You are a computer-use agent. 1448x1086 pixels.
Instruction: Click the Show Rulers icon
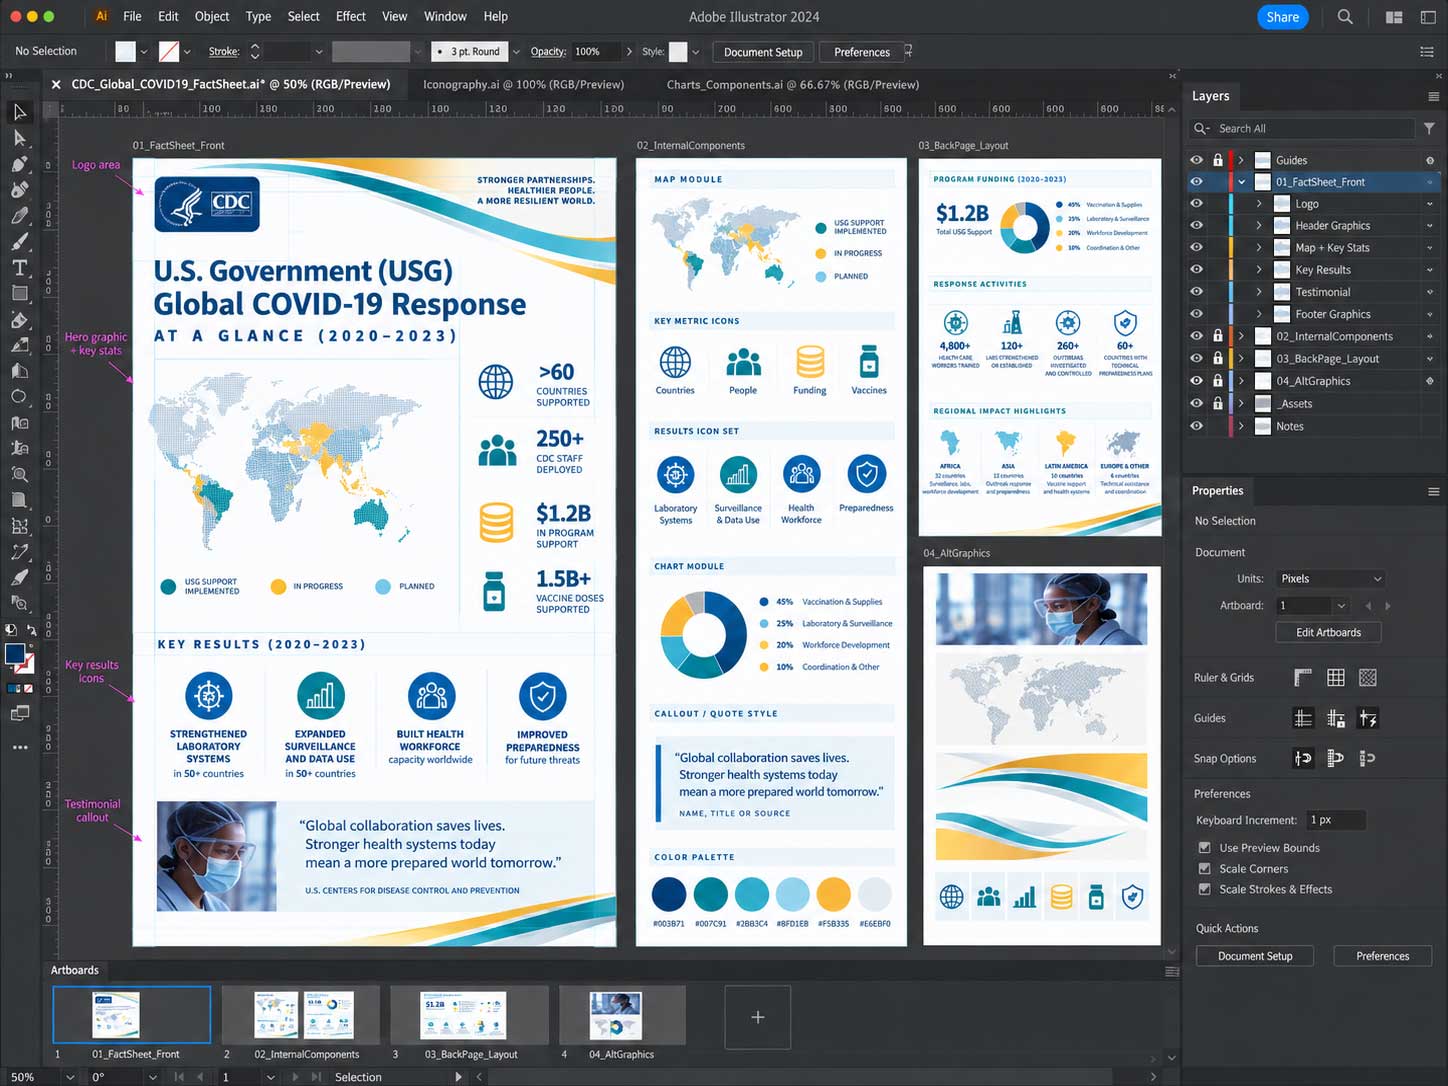point(1303,678)
